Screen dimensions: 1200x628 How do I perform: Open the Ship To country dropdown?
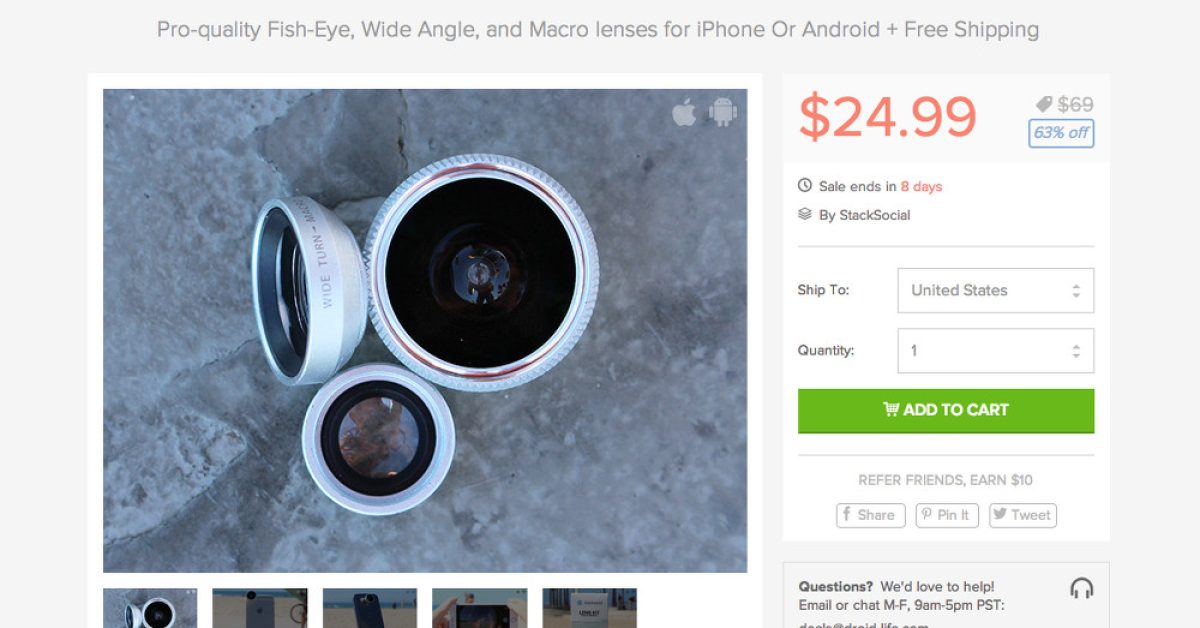coord(995,290)
